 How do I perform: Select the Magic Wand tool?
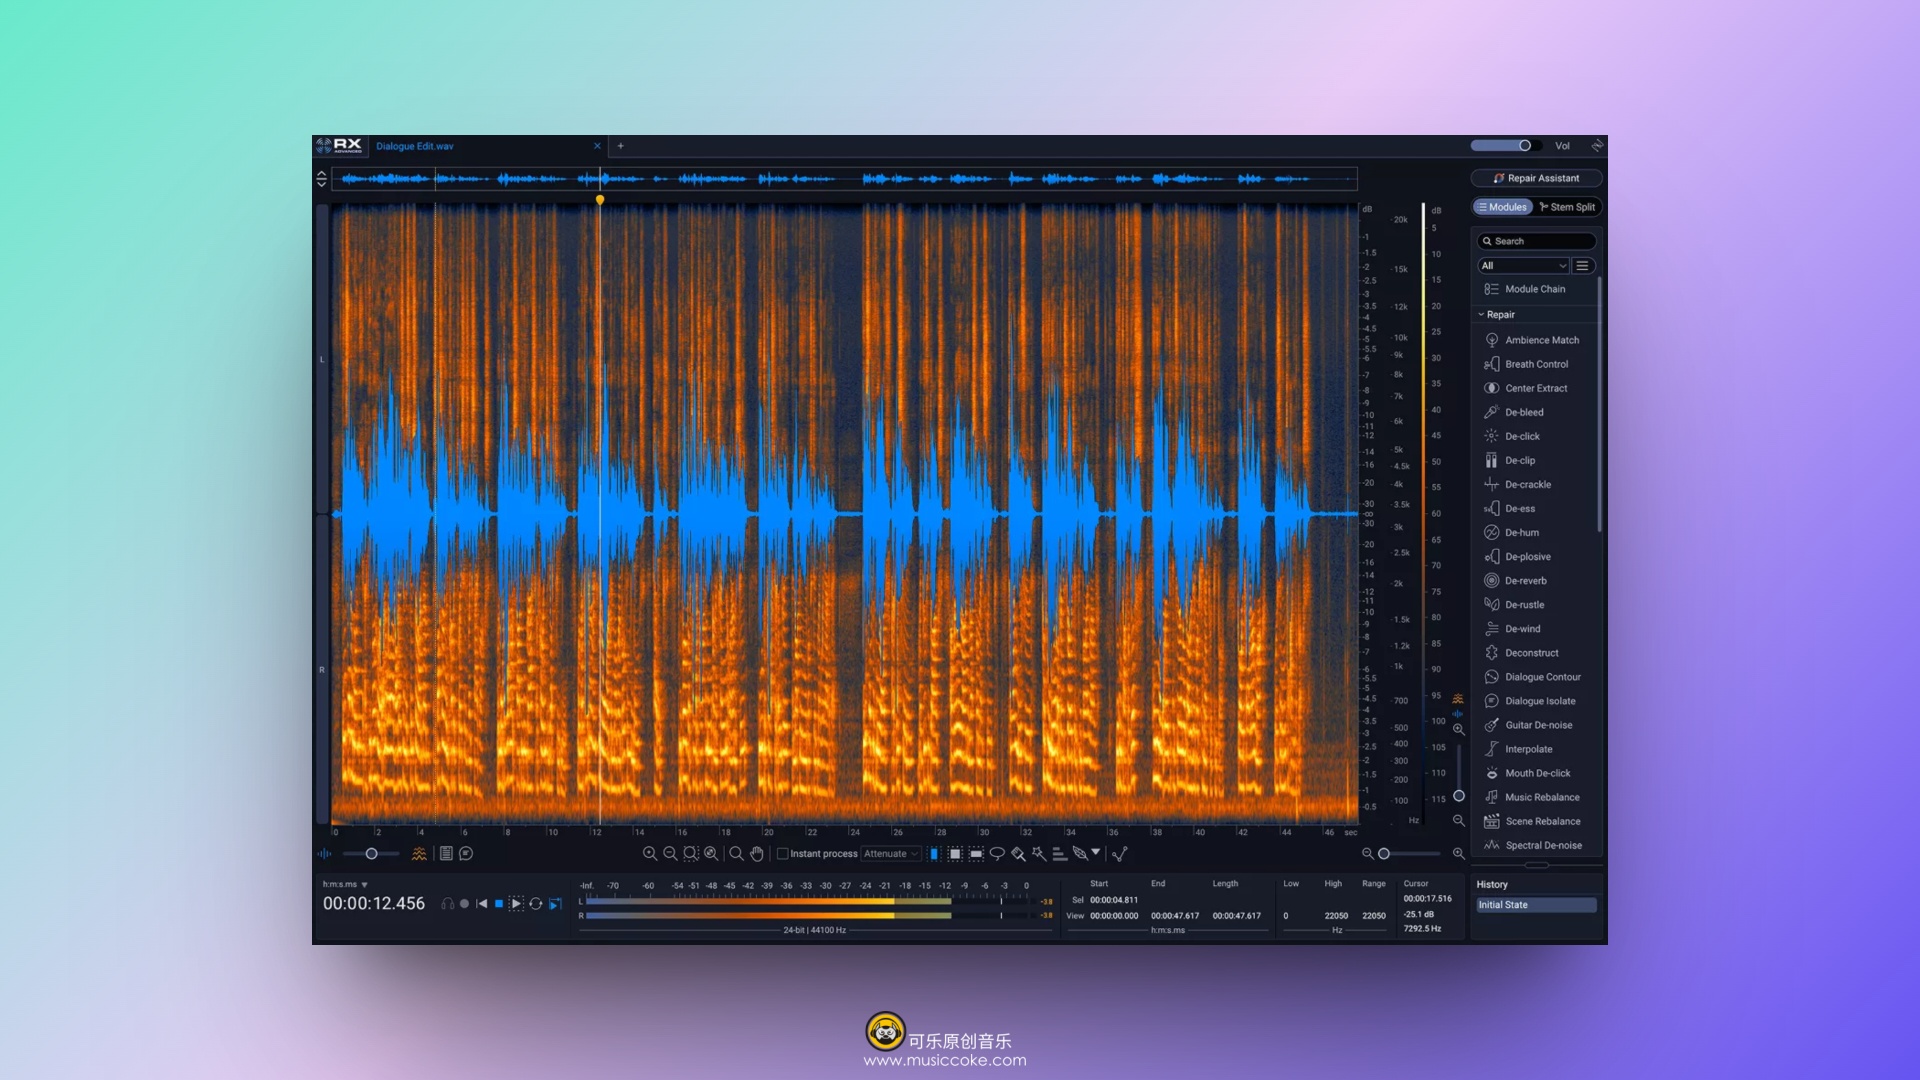point(1039,854)
